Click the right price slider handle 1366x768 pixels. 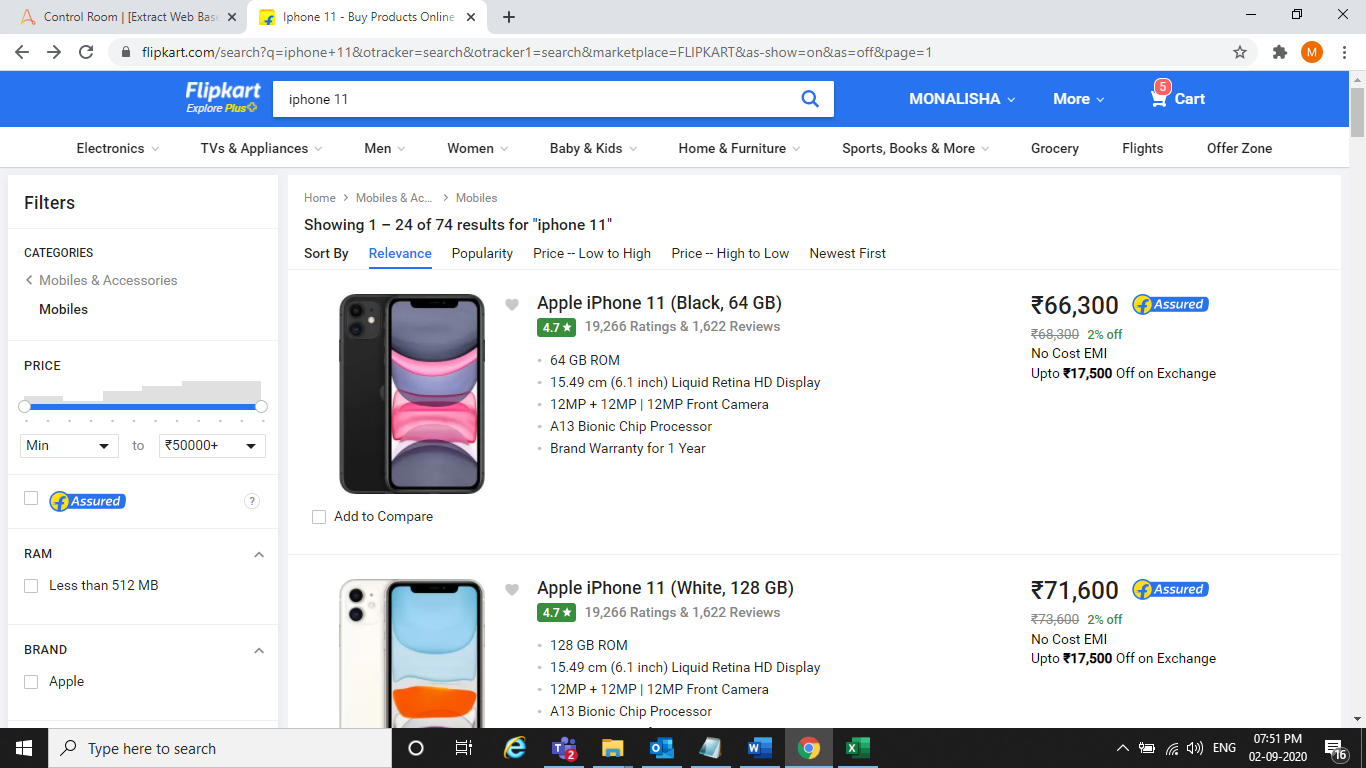tap(261, 406)
